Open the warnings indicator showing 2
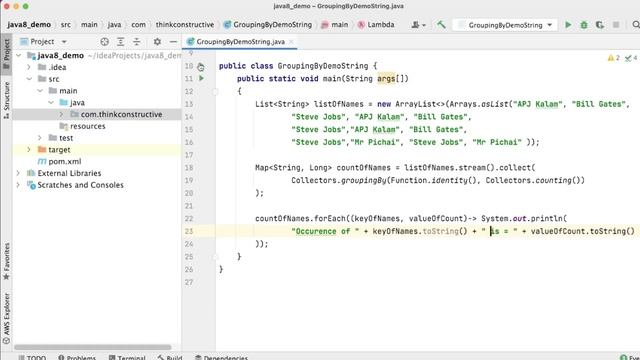 (x=613, y=58)
